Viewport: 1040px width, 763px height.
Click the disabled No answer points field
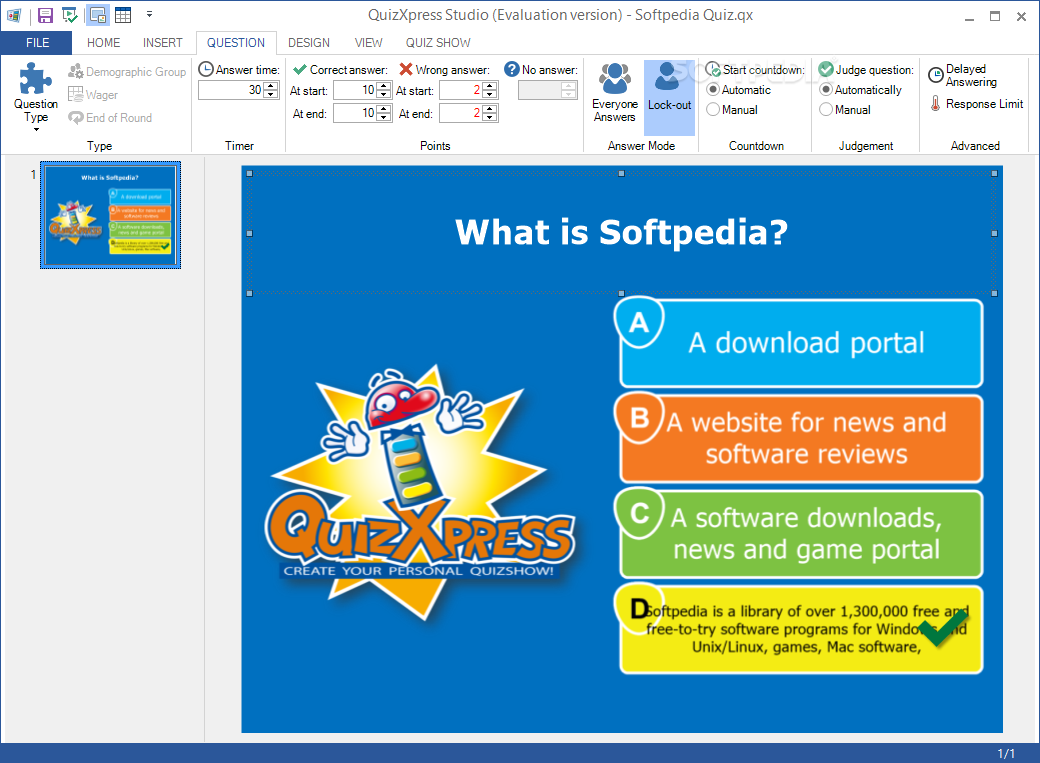(548, 90)
